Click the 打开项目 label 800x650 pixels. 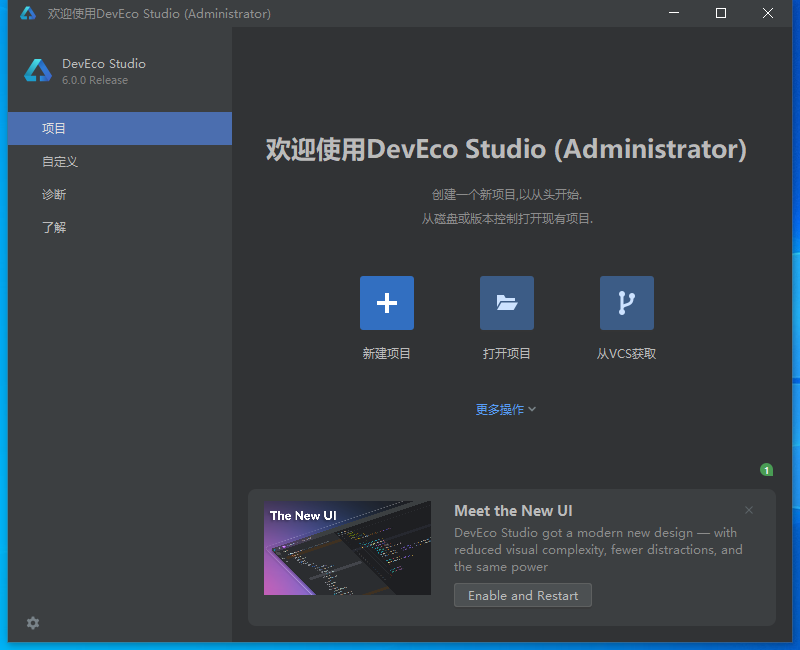coord(507,354)
